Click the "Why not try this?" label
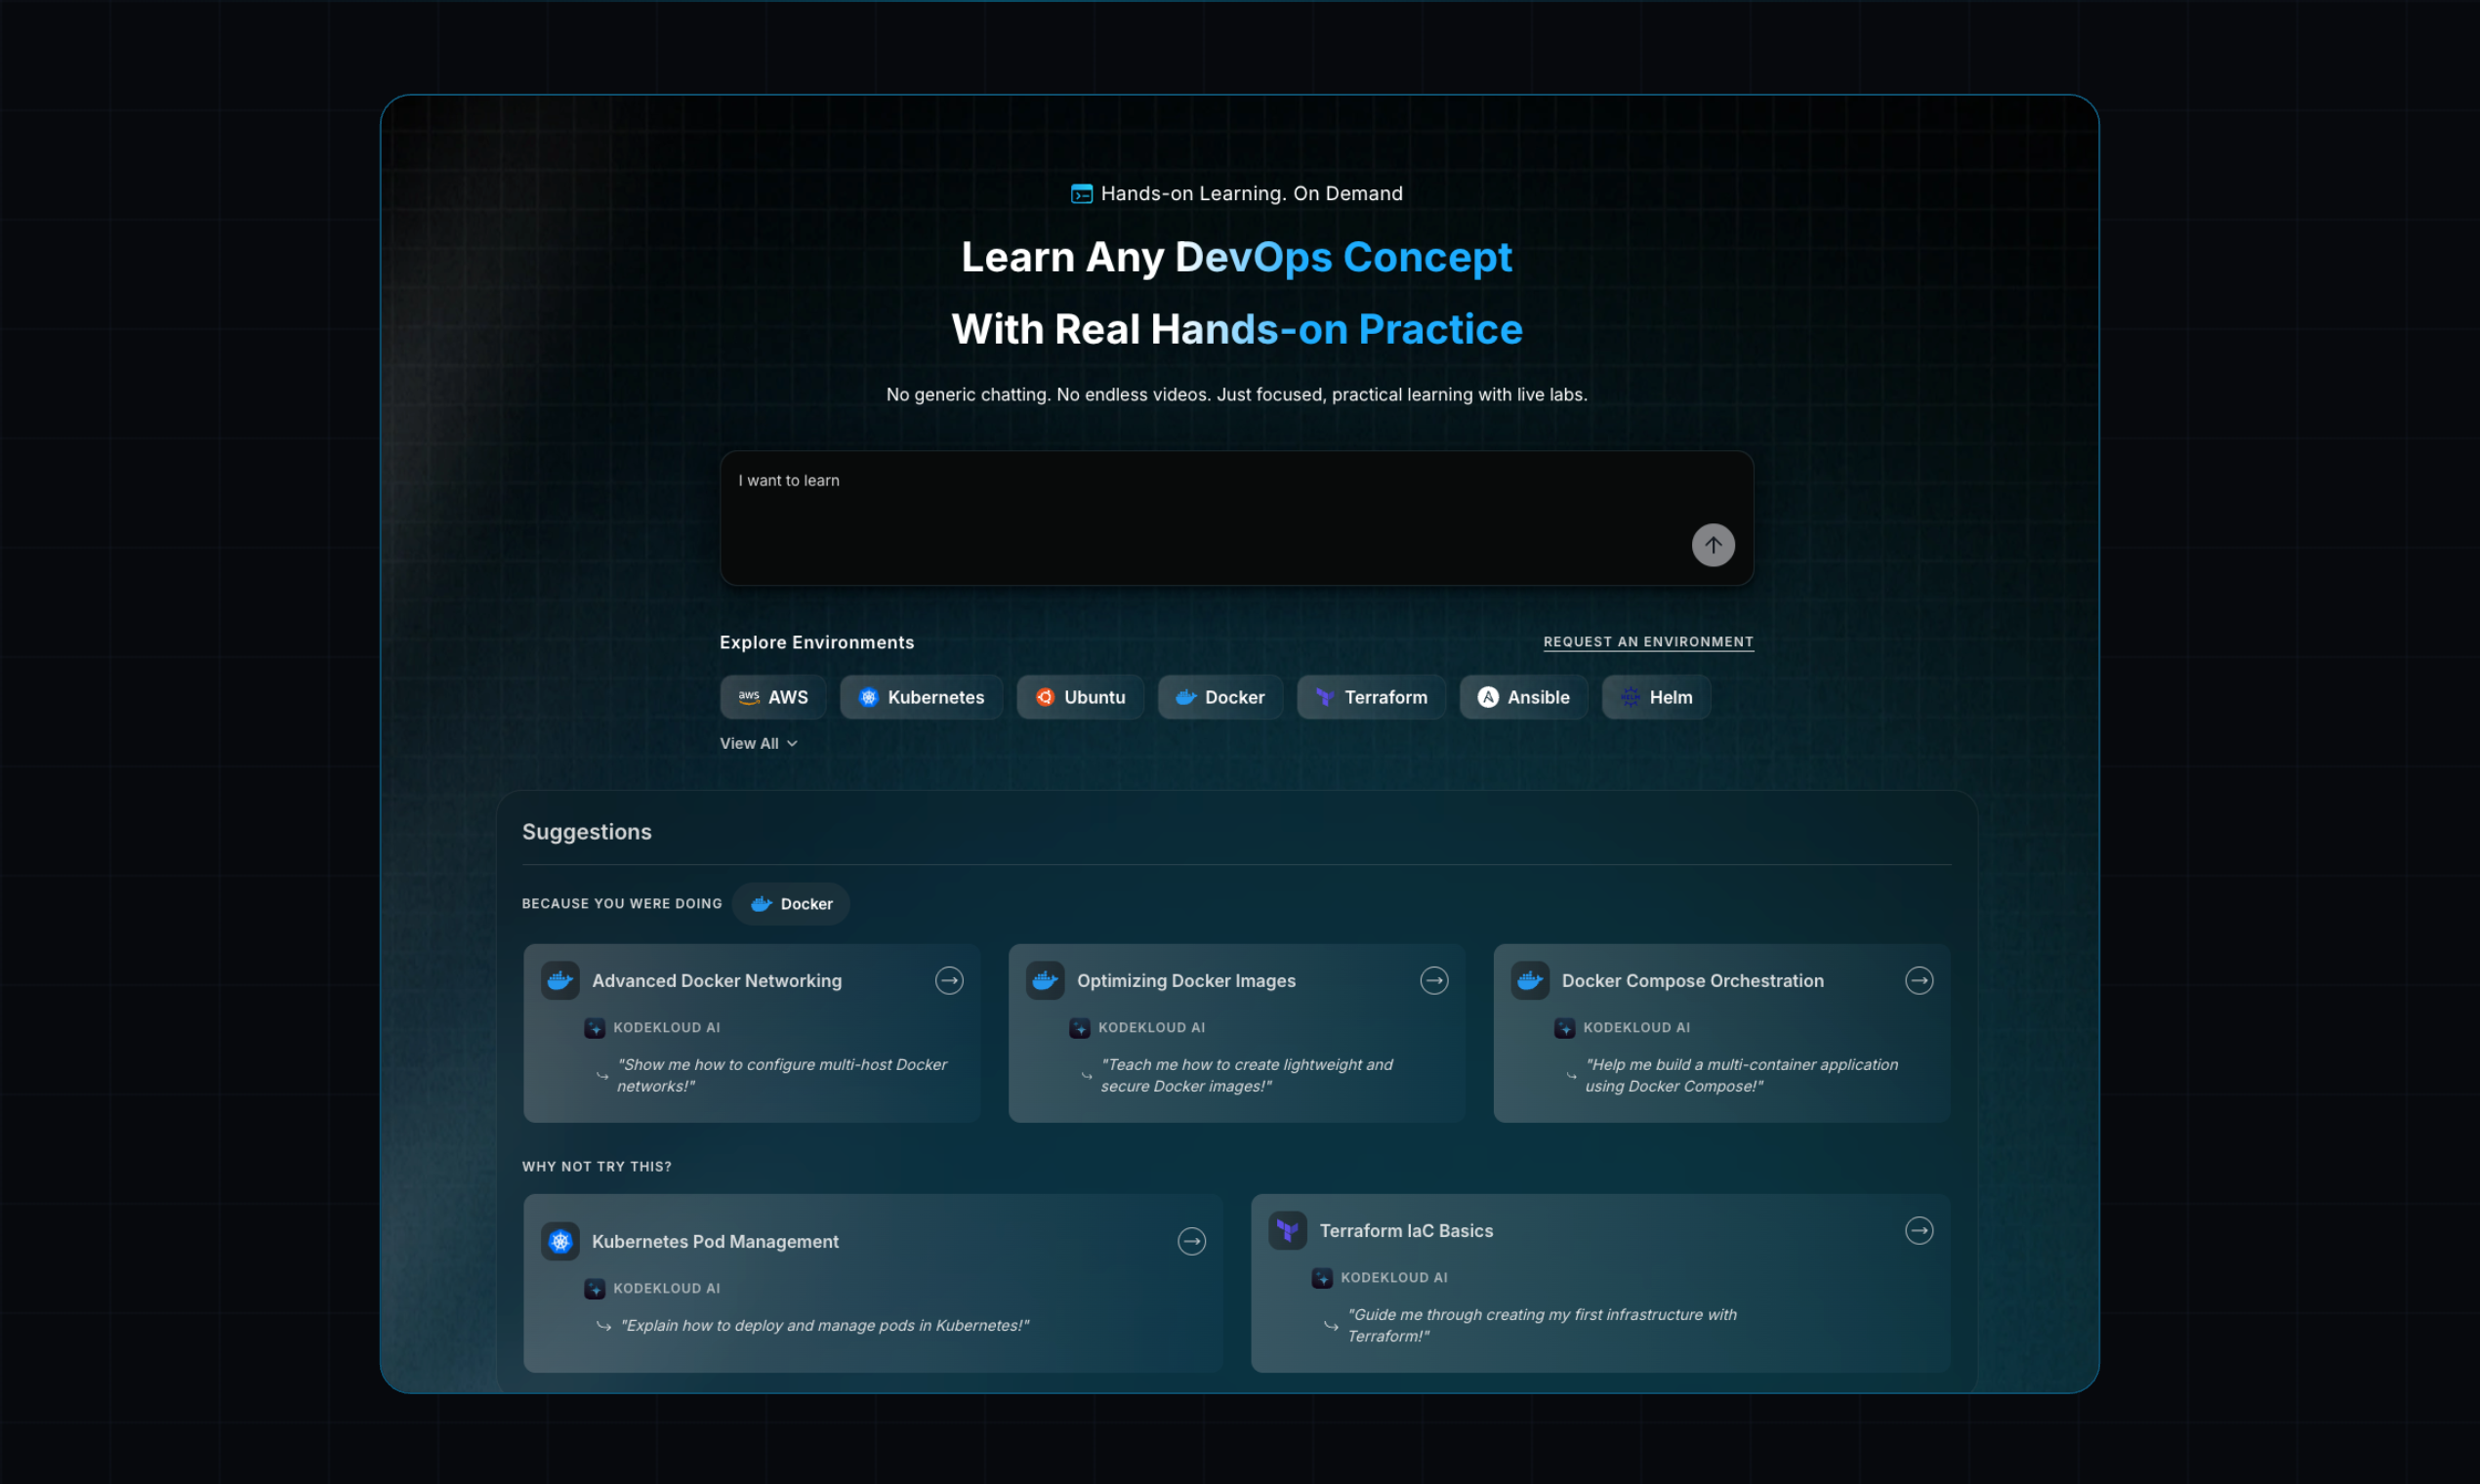The image size is (2480, 1484). 596,1166
